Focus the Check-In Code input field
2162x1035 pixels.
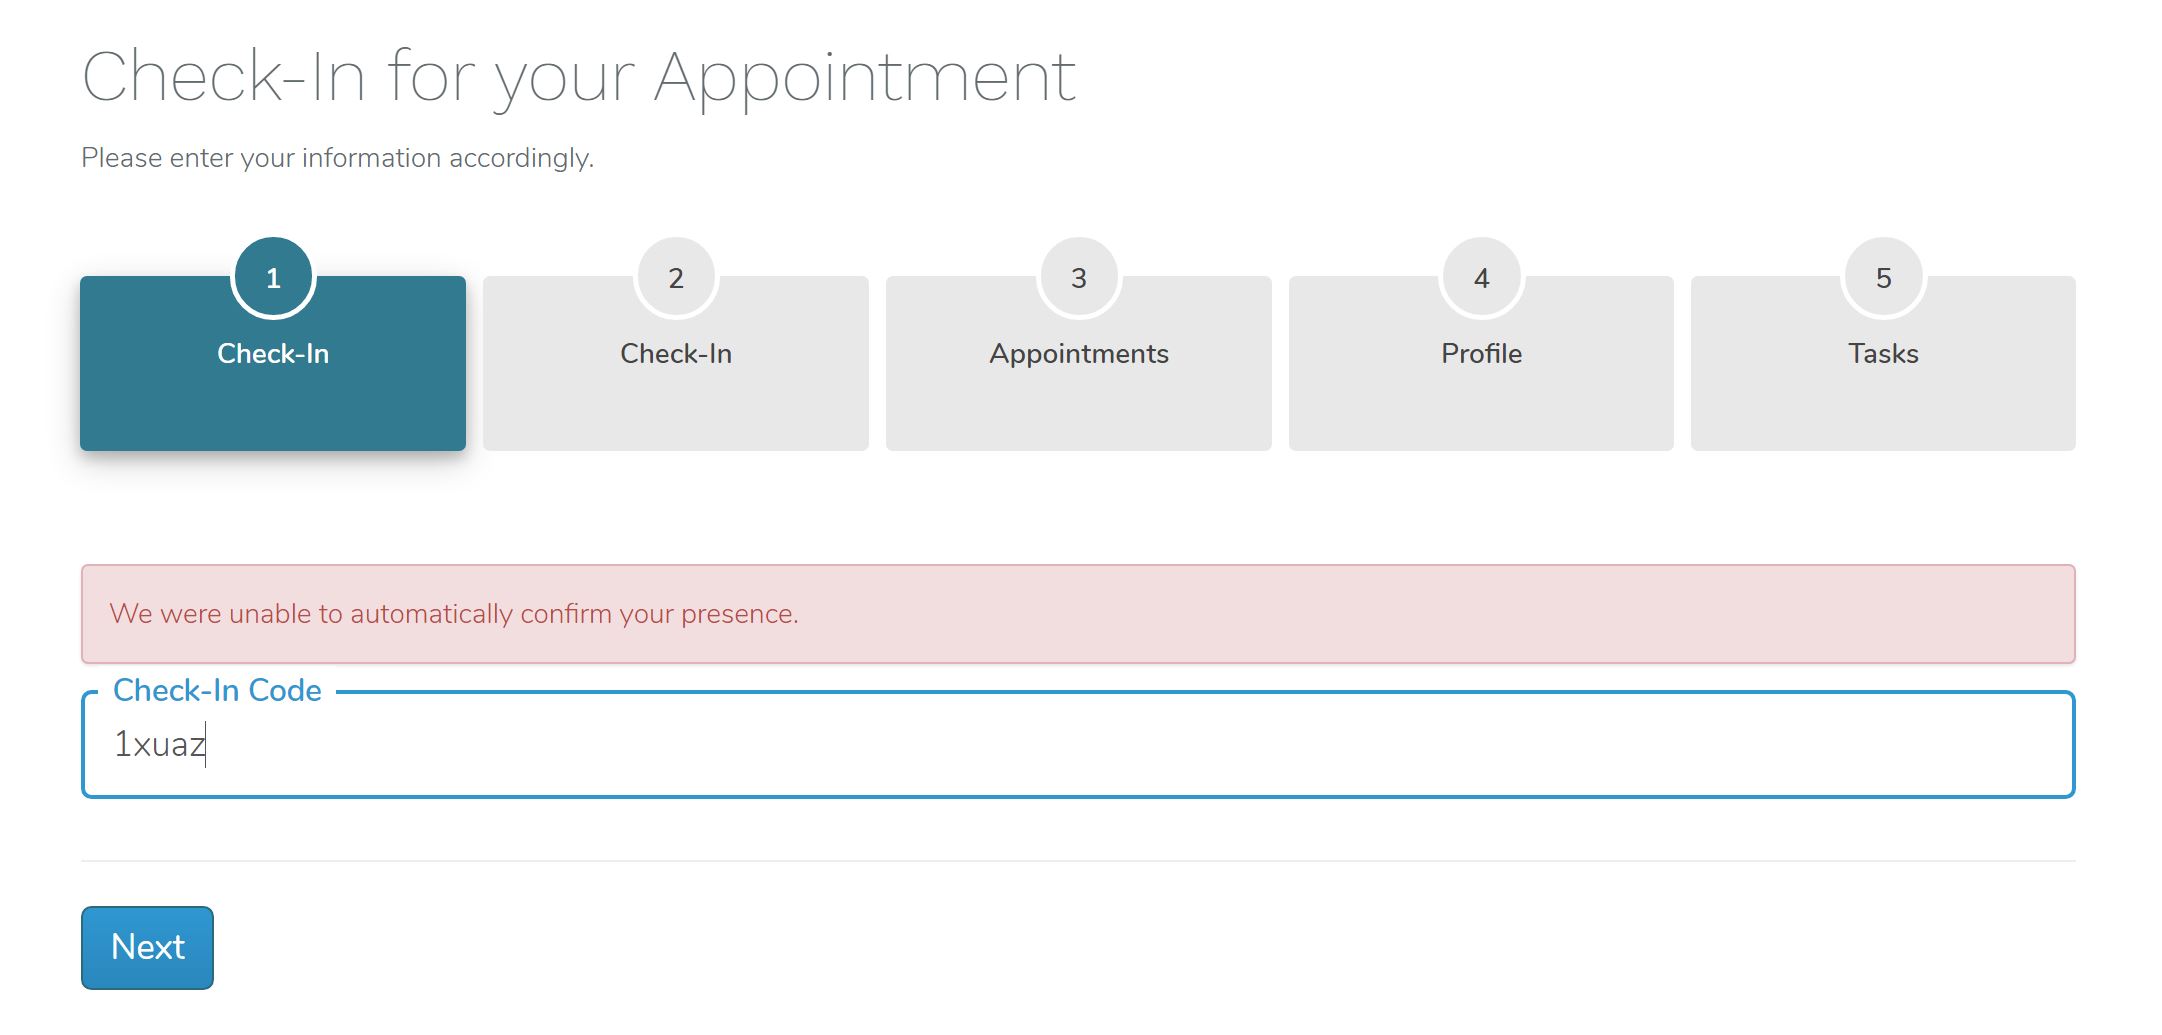coord(1000,745)
